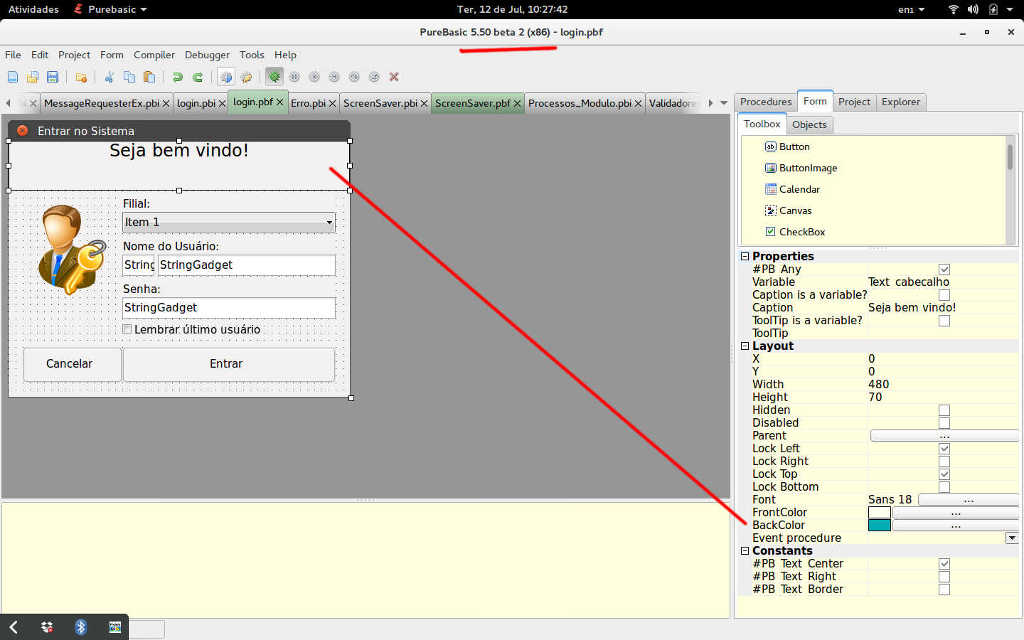
Task: Click the Bluetooth icon in bottom tray
Action: 82,627
